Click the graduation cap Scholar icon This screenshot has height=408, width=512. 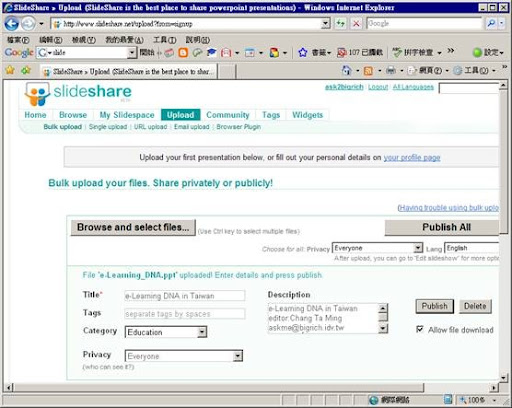click(x=211, y=52)
